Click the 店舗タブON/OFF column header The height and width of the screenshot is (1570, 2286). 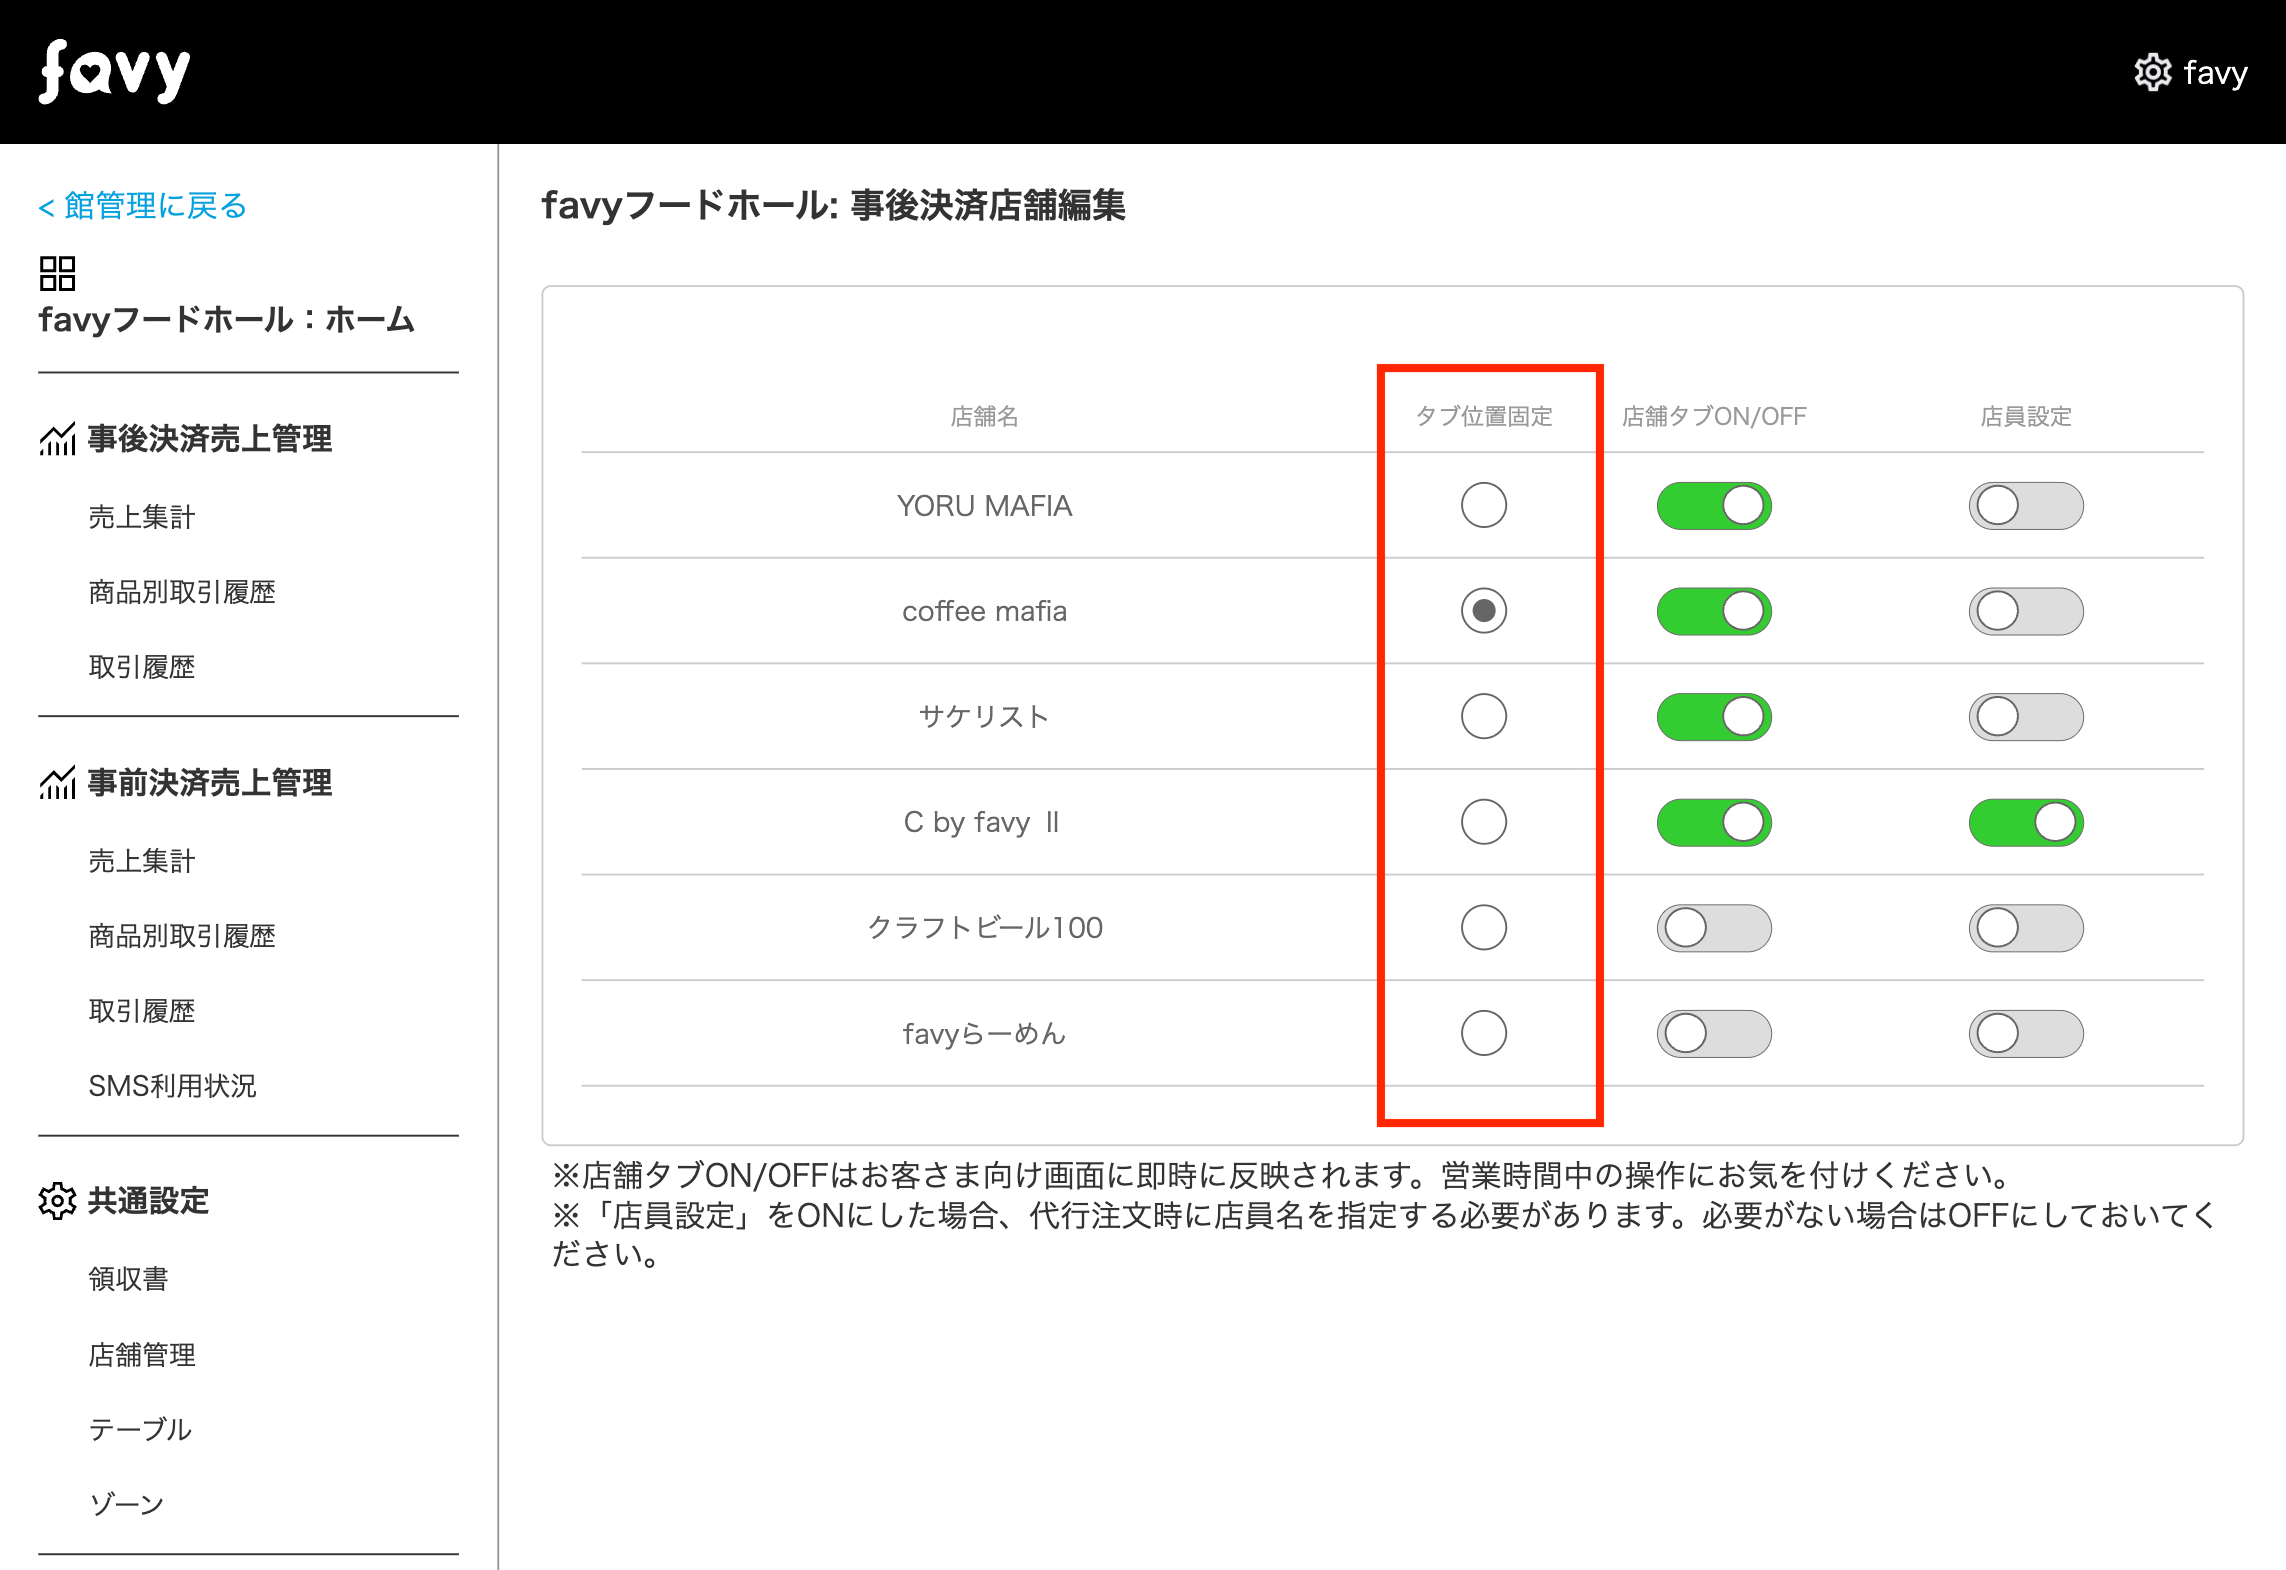[x=1714, y=416]
